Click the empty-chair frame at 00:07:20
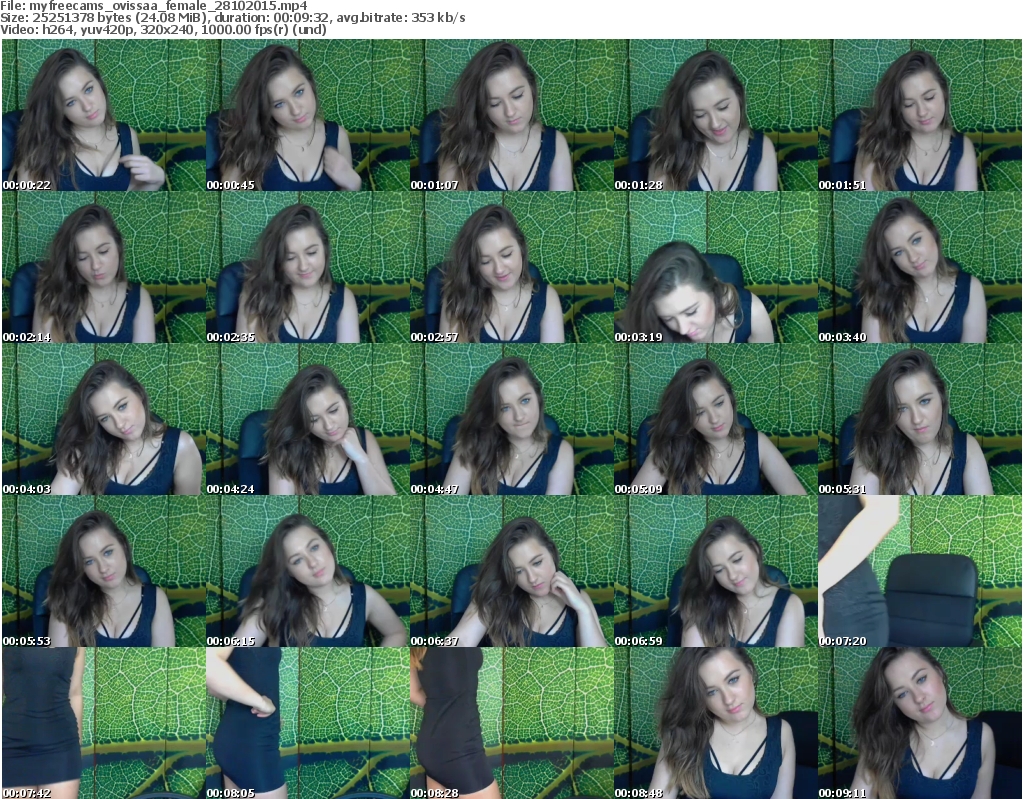This screenshot has width=1024, height=799. coord(920,571)
